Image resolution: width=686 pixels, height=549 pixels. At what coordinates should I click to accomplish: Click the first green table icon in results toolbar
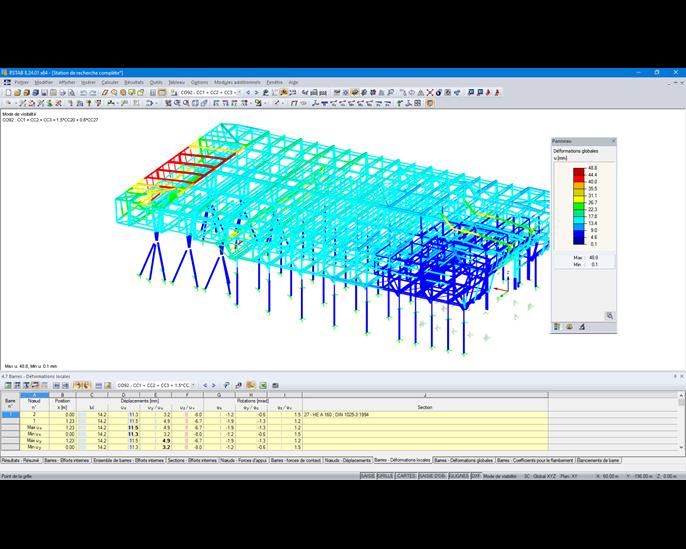8,385
